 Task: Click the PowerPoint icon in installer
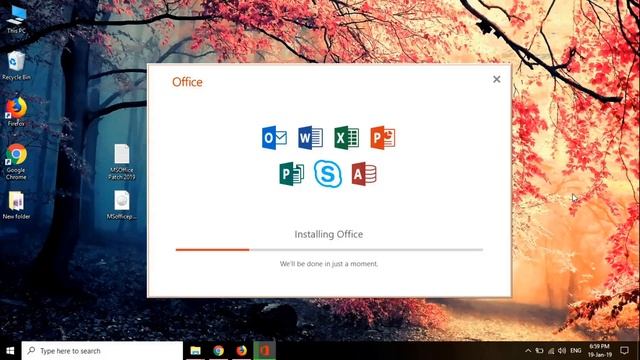382,138
